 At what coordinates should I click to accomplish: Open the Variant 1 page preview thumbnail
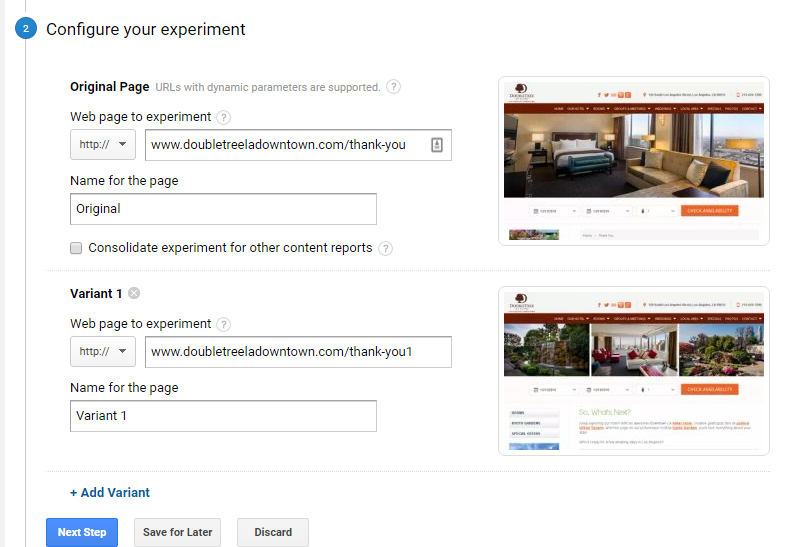634,371
